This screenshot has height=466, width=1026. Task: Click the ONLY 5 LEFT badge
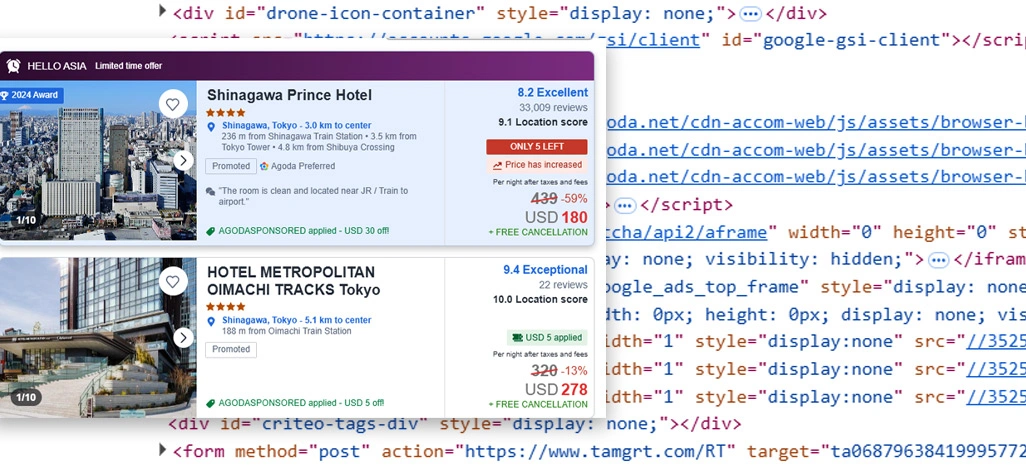[x=537, y=147]
